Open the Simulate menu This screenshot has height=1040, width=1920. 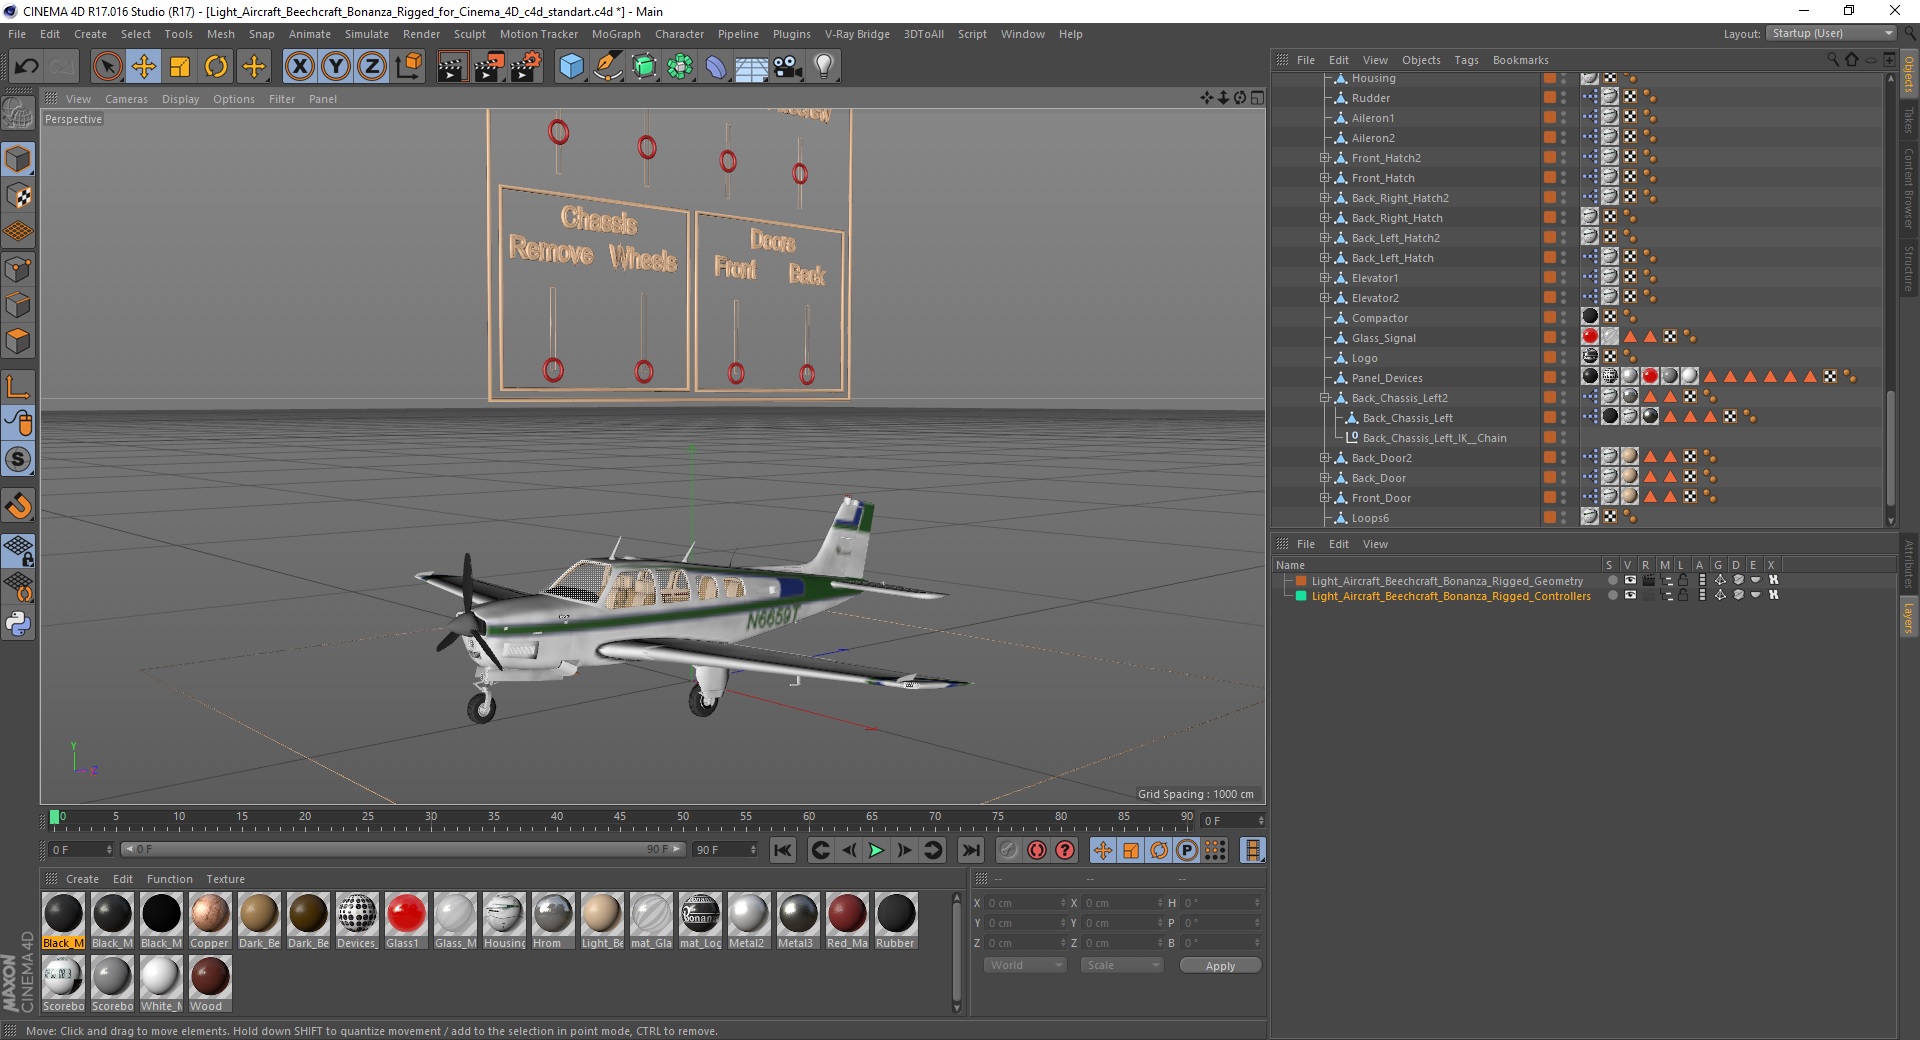coord(367,34)
